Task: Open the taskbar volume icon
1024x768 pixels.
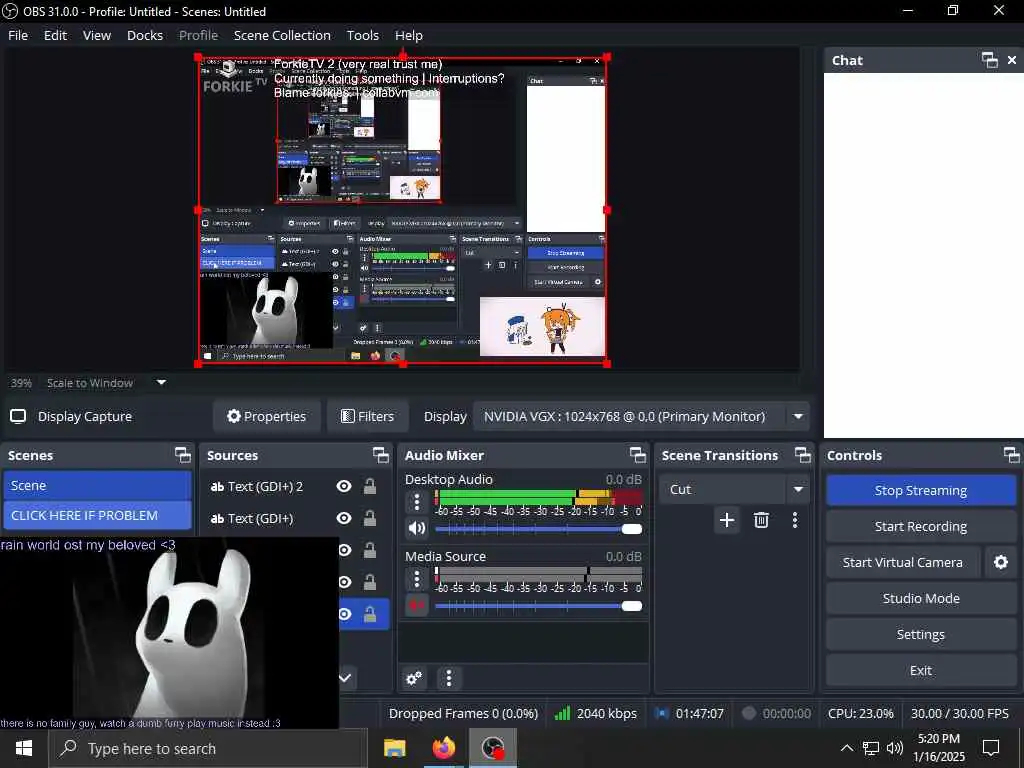Action: 895,748
